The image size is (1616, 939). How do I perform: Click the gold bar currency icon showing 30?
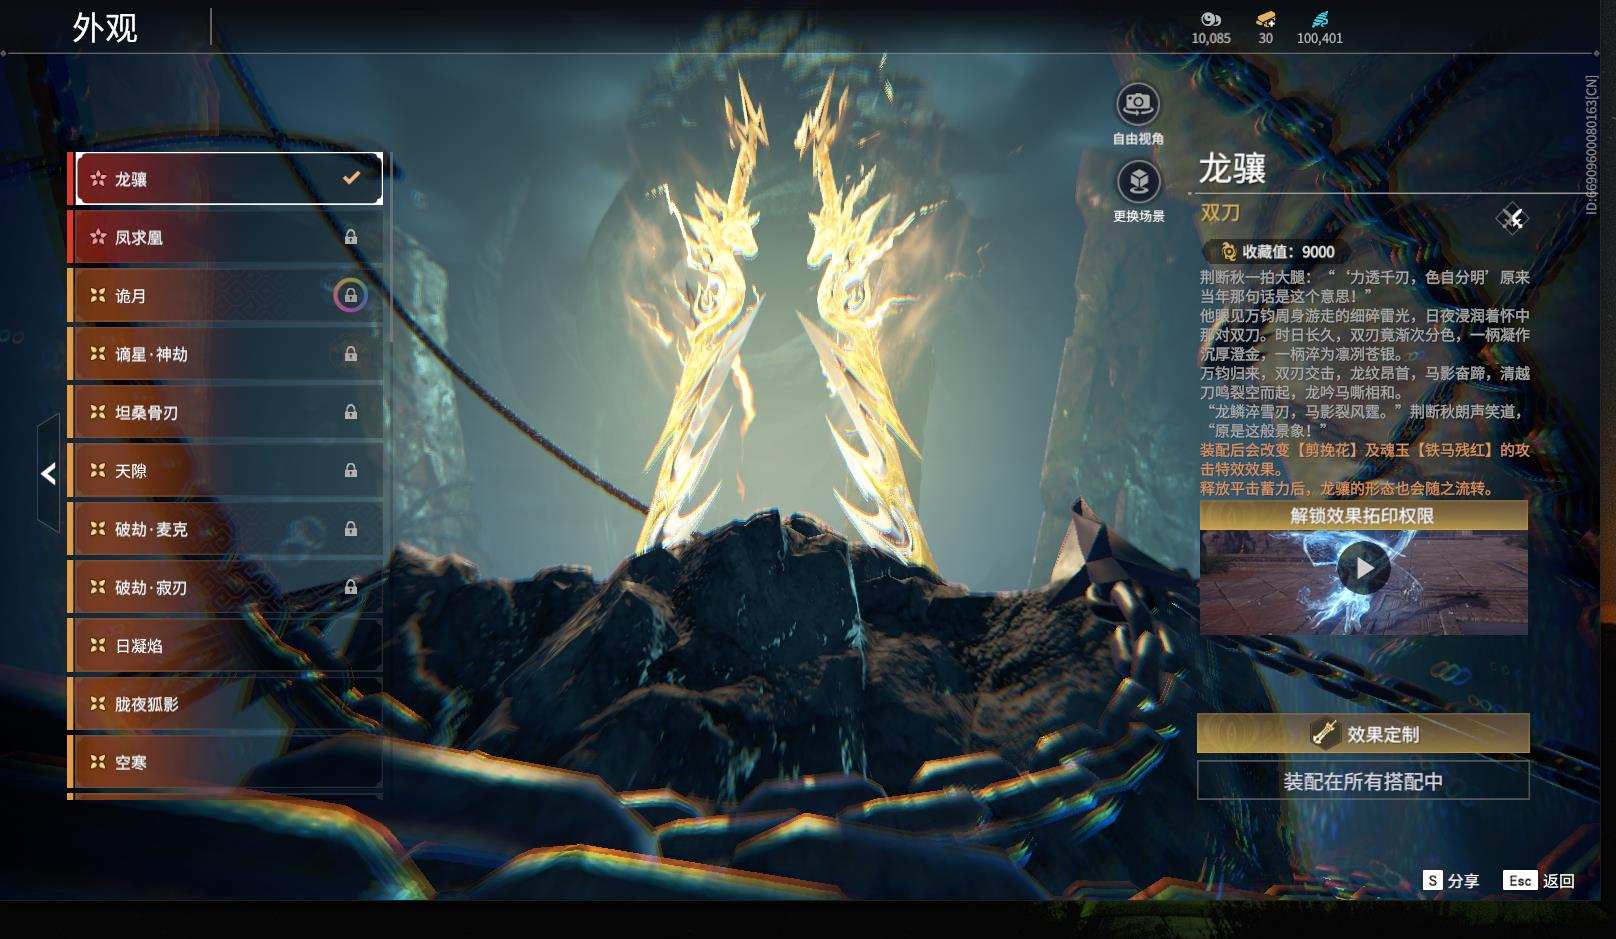click(1266, 19)
